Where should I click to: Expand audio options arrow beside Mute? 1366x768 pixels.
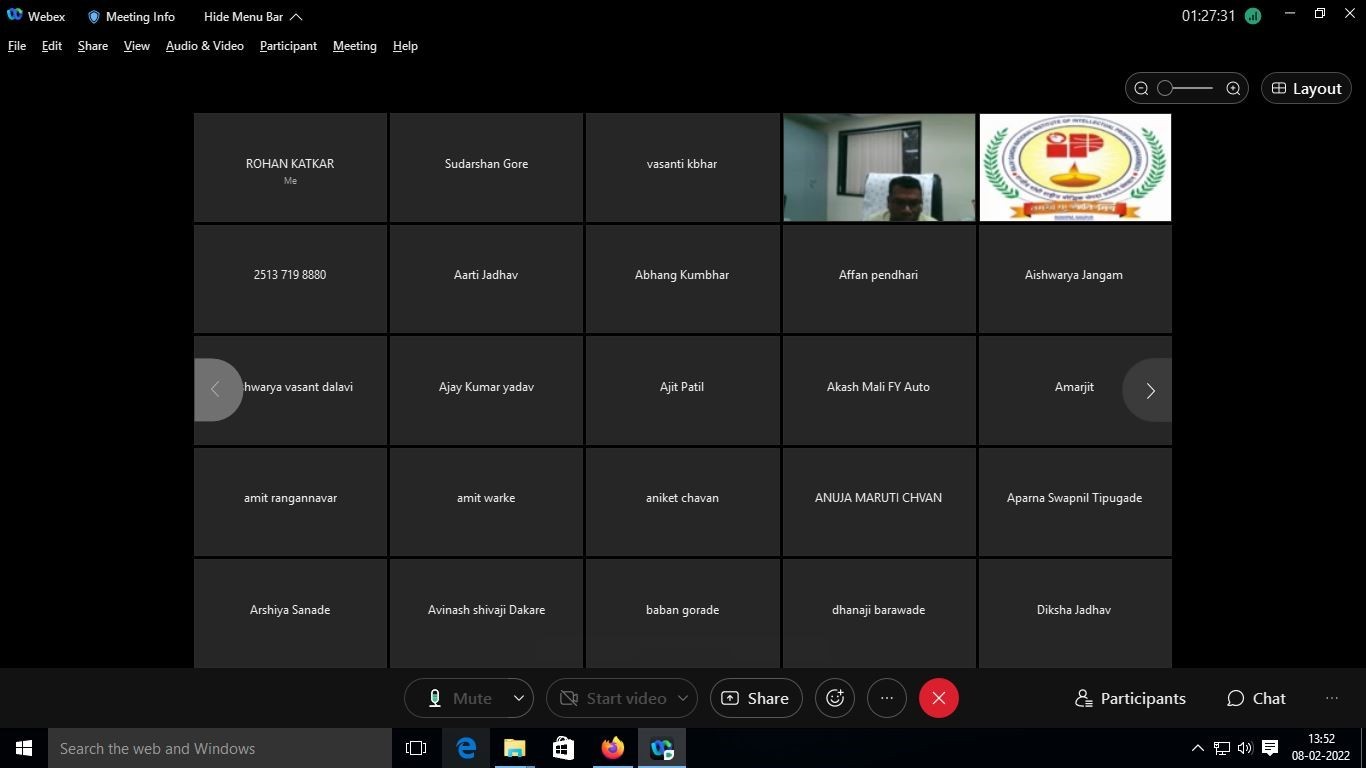(x=519, y=698)
